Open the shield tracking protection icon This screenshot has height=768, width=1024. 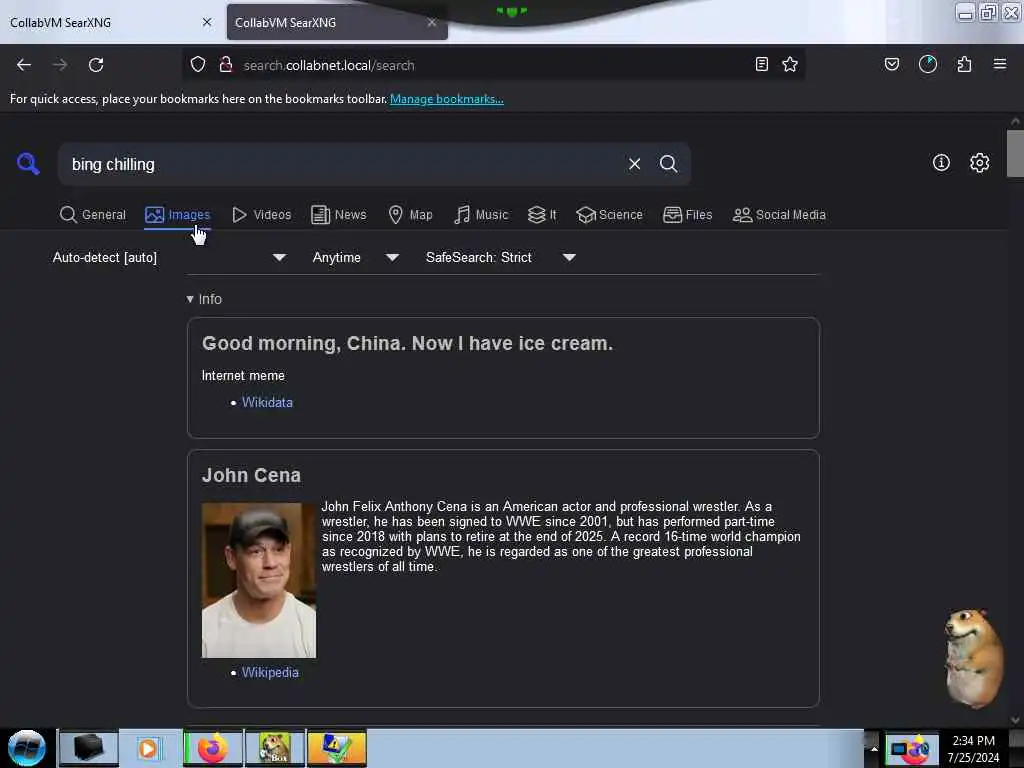point(198,64)
